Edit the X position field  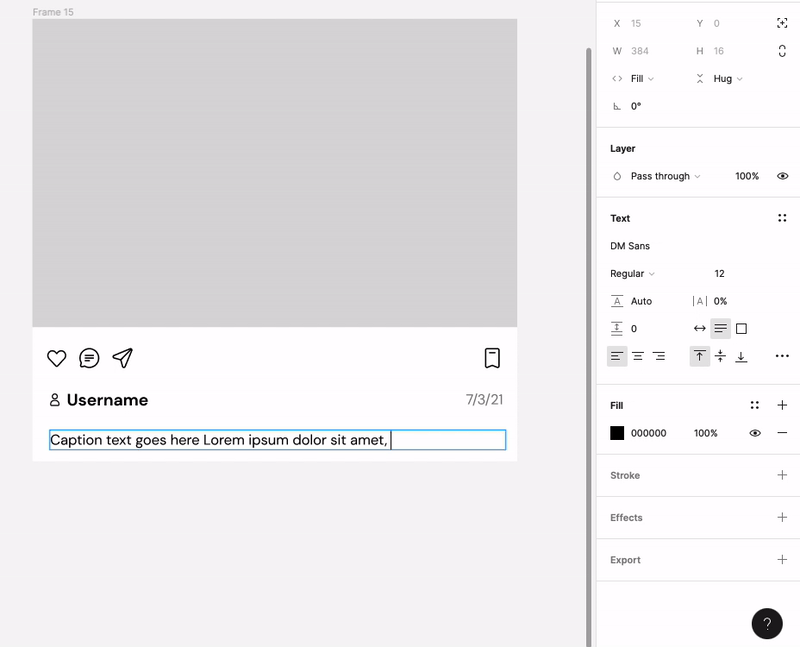click(636, 23)
